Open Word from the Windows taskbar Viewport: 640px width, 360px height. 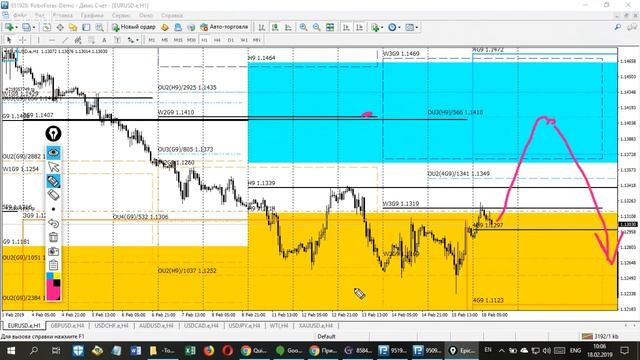pyautogui.click(x=135, y=351)
